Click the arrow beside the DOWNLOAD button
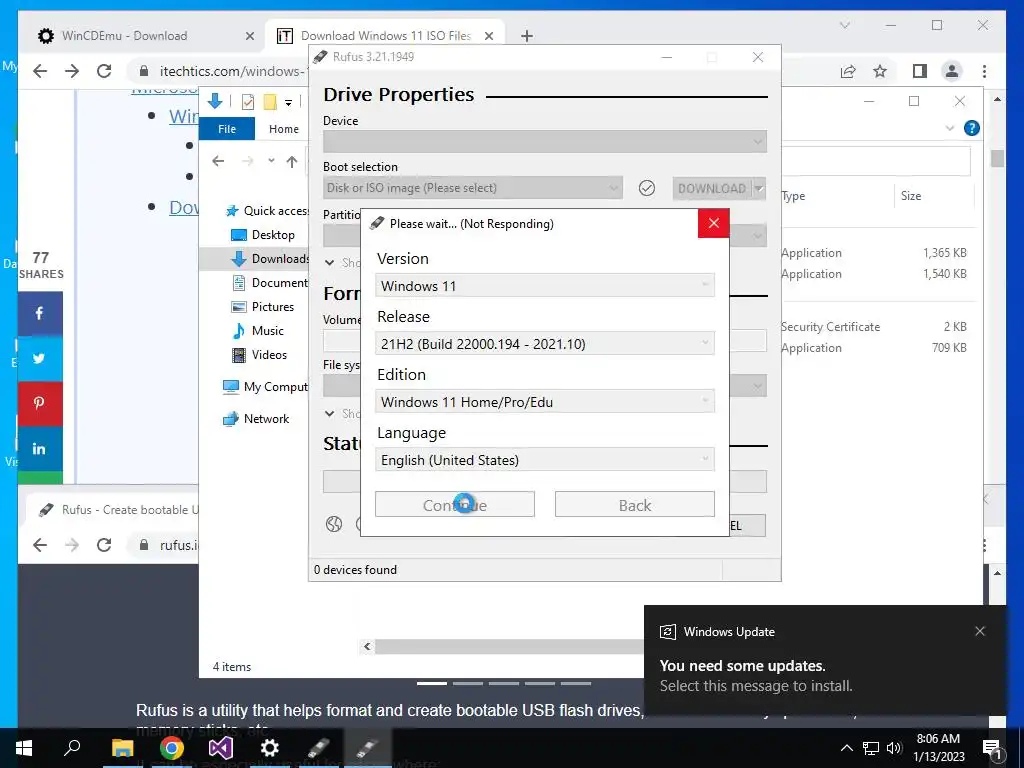The image size is (1024, 768). pos(759,188)
